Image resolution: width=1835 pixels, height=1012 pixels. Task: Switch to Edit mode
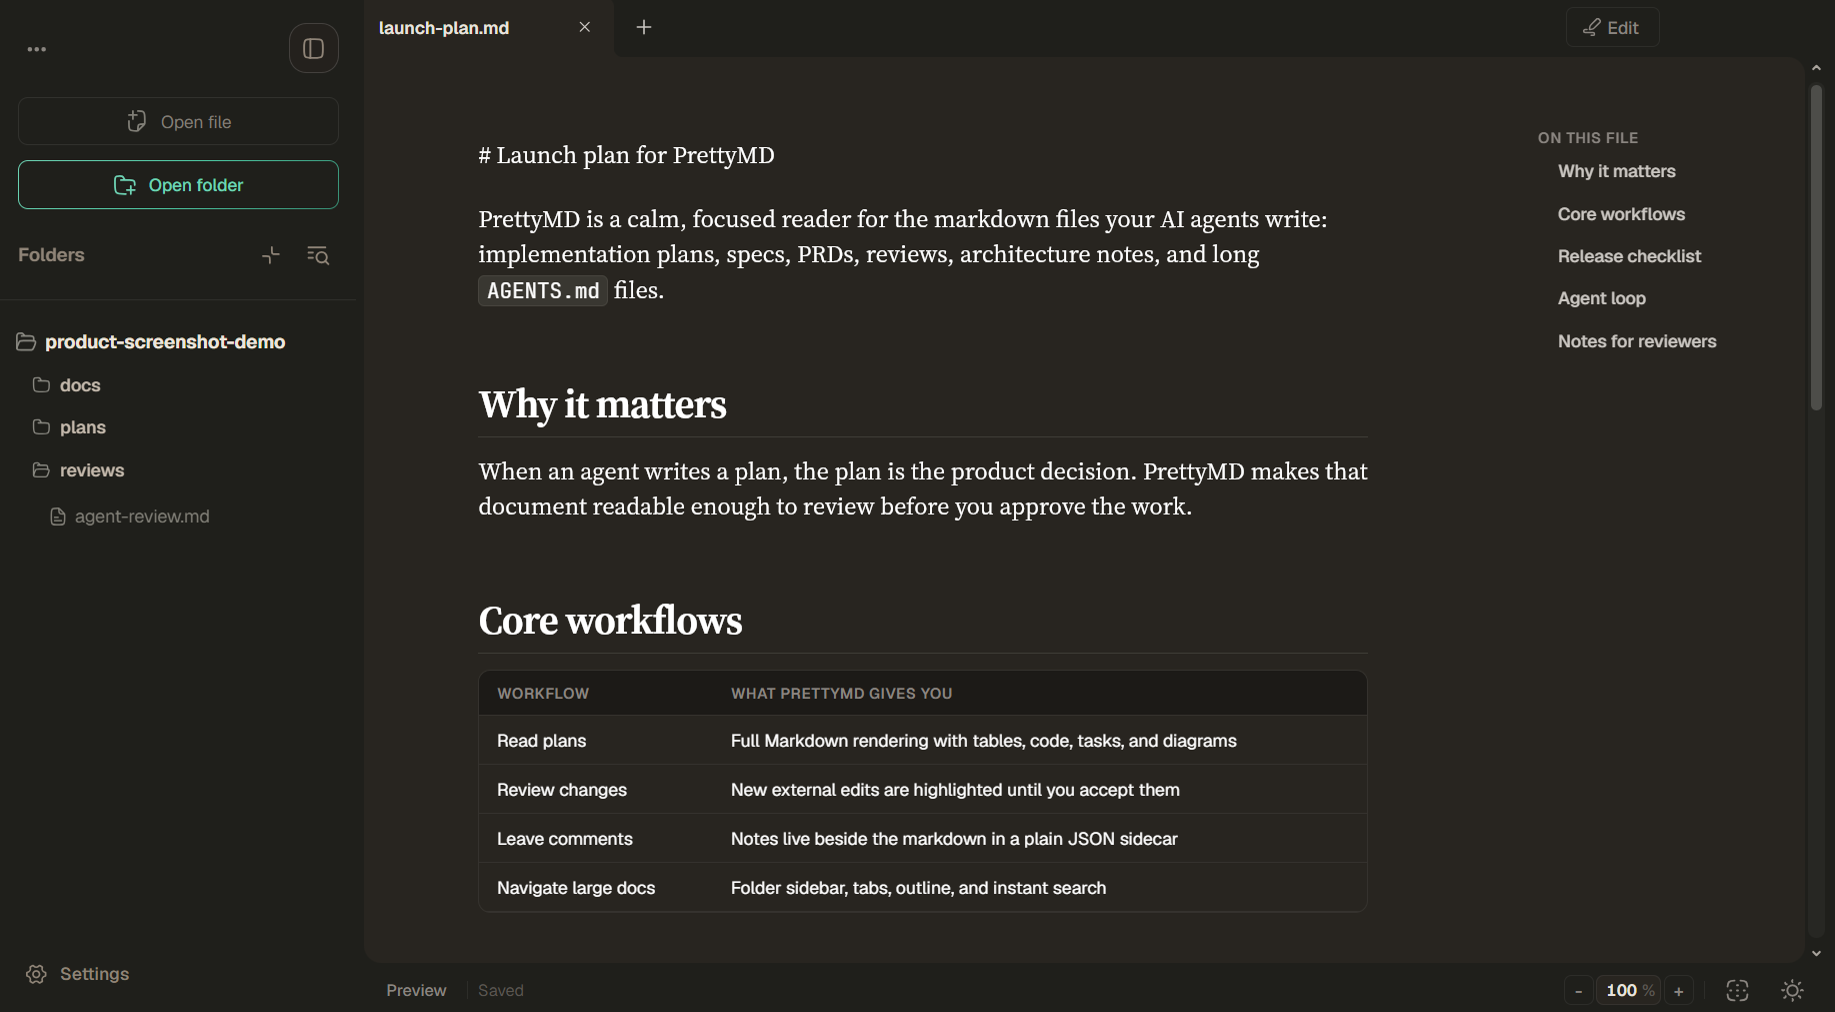pyautogui.click(x=1612, y=27)
